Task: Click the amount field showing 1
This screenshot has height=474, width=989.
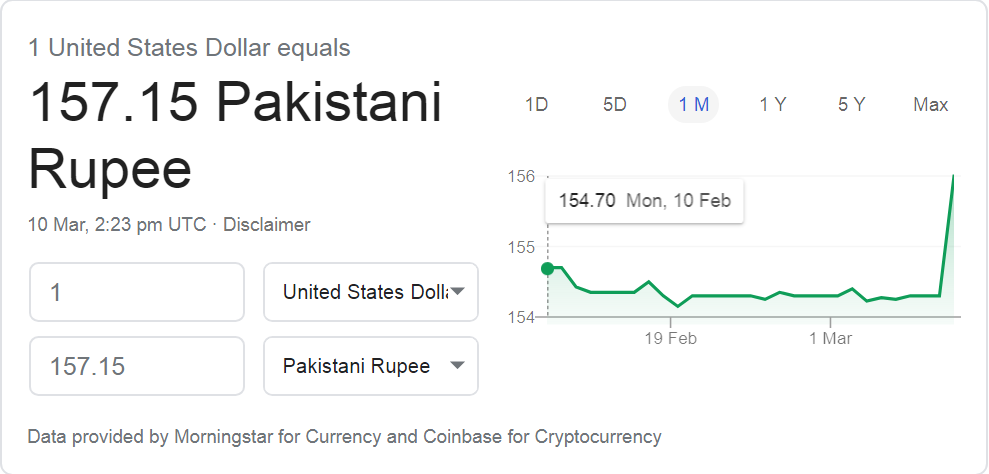Action: pos(137,292)
